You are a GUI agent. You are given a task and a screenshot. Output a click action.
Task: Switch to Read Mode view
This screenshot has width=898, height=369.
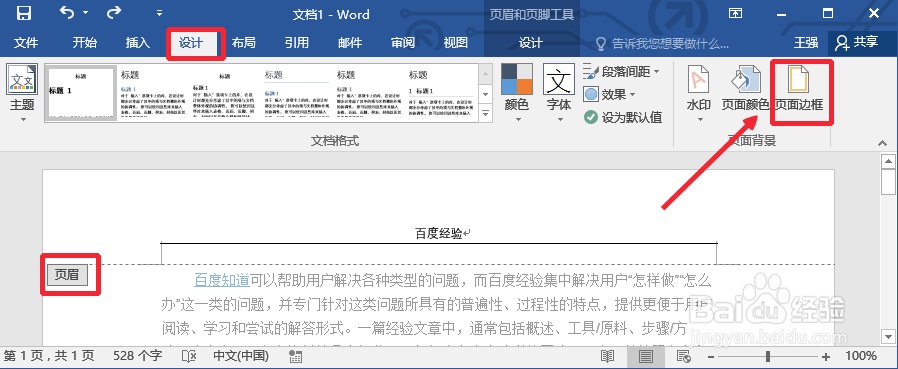608,356
